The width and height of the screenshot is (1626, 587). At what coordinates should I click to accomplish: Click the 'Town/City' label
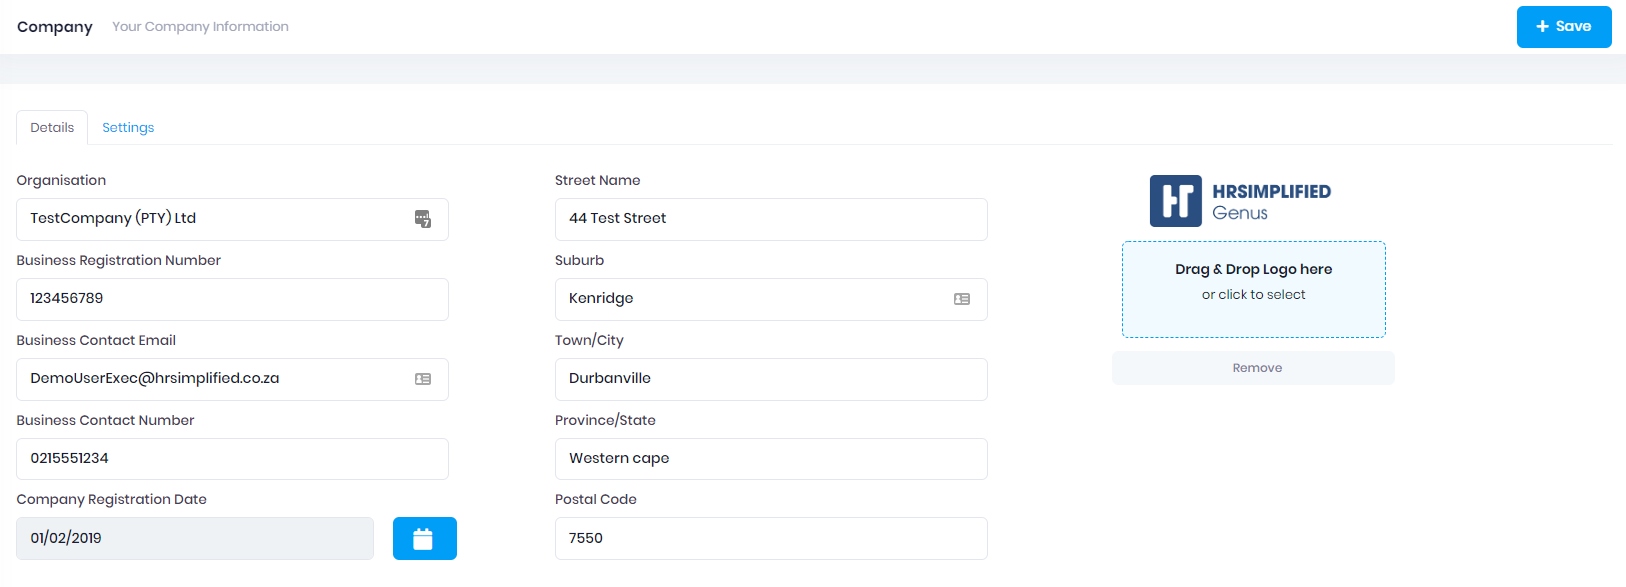click(x=589, y=340)
